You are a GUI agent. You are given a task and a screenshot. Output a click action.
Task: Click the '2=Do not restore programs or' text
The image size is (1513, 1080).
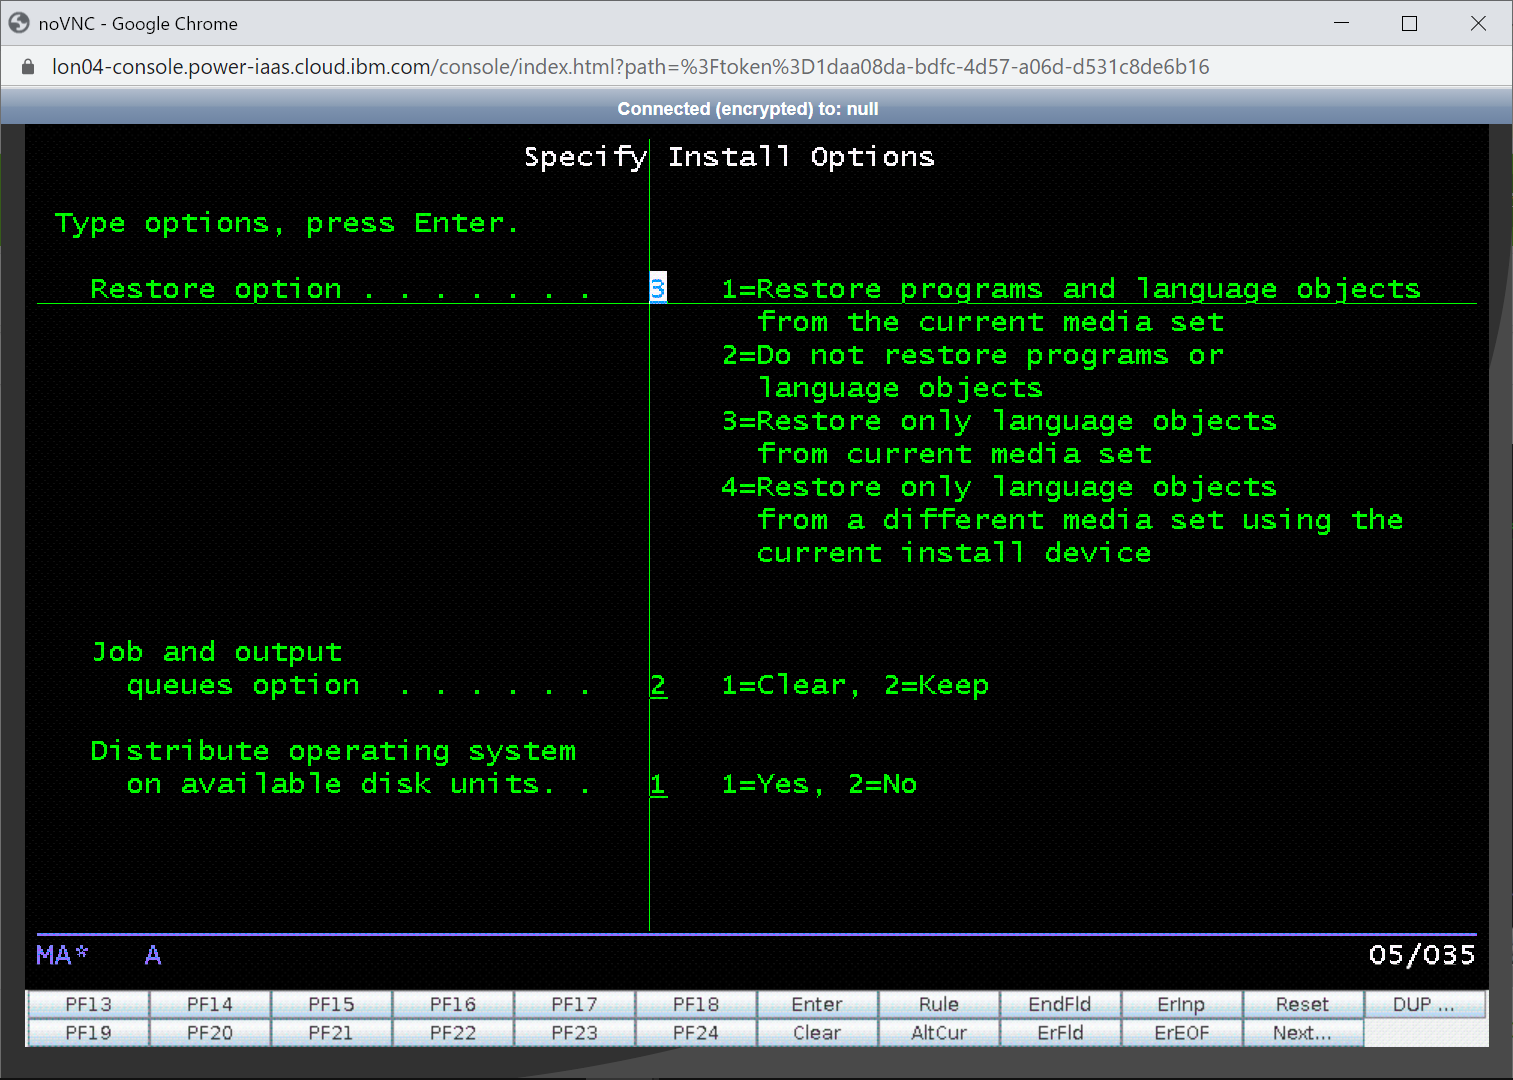(x=973, y=355)
